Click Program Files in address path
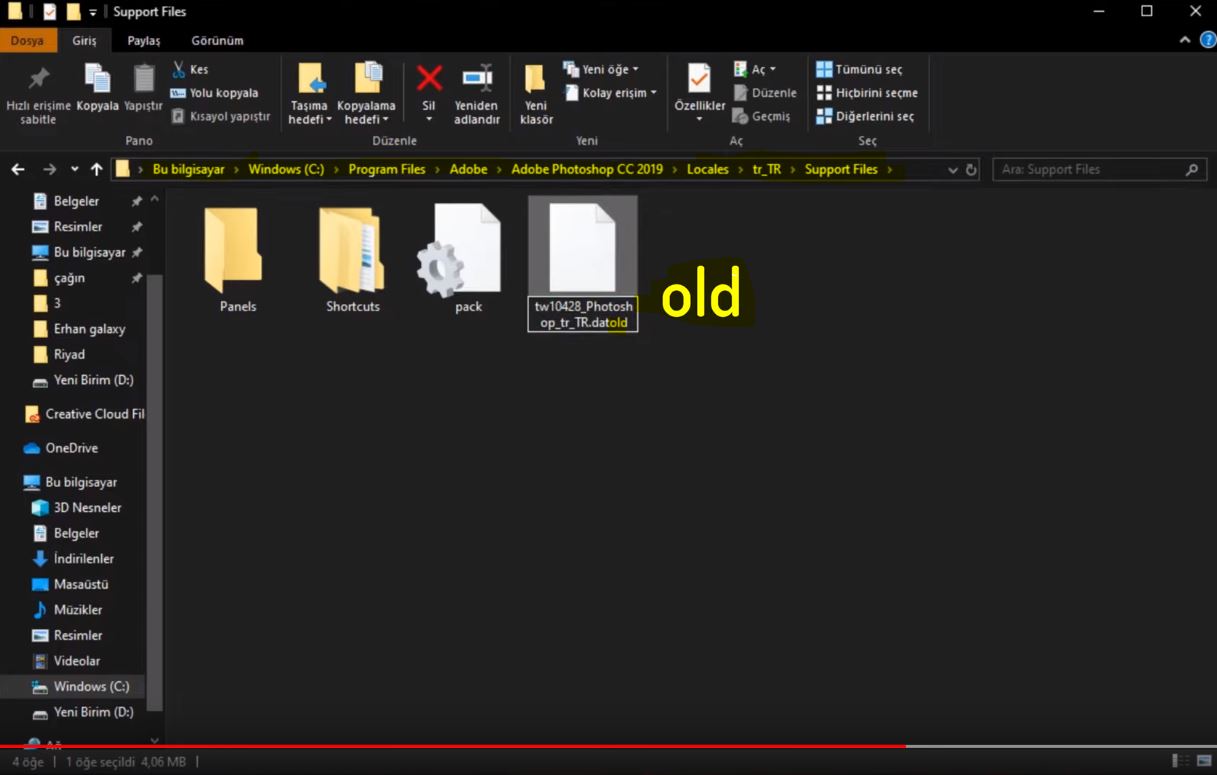Screen dimensions: 1217x775 click(387, 170)
